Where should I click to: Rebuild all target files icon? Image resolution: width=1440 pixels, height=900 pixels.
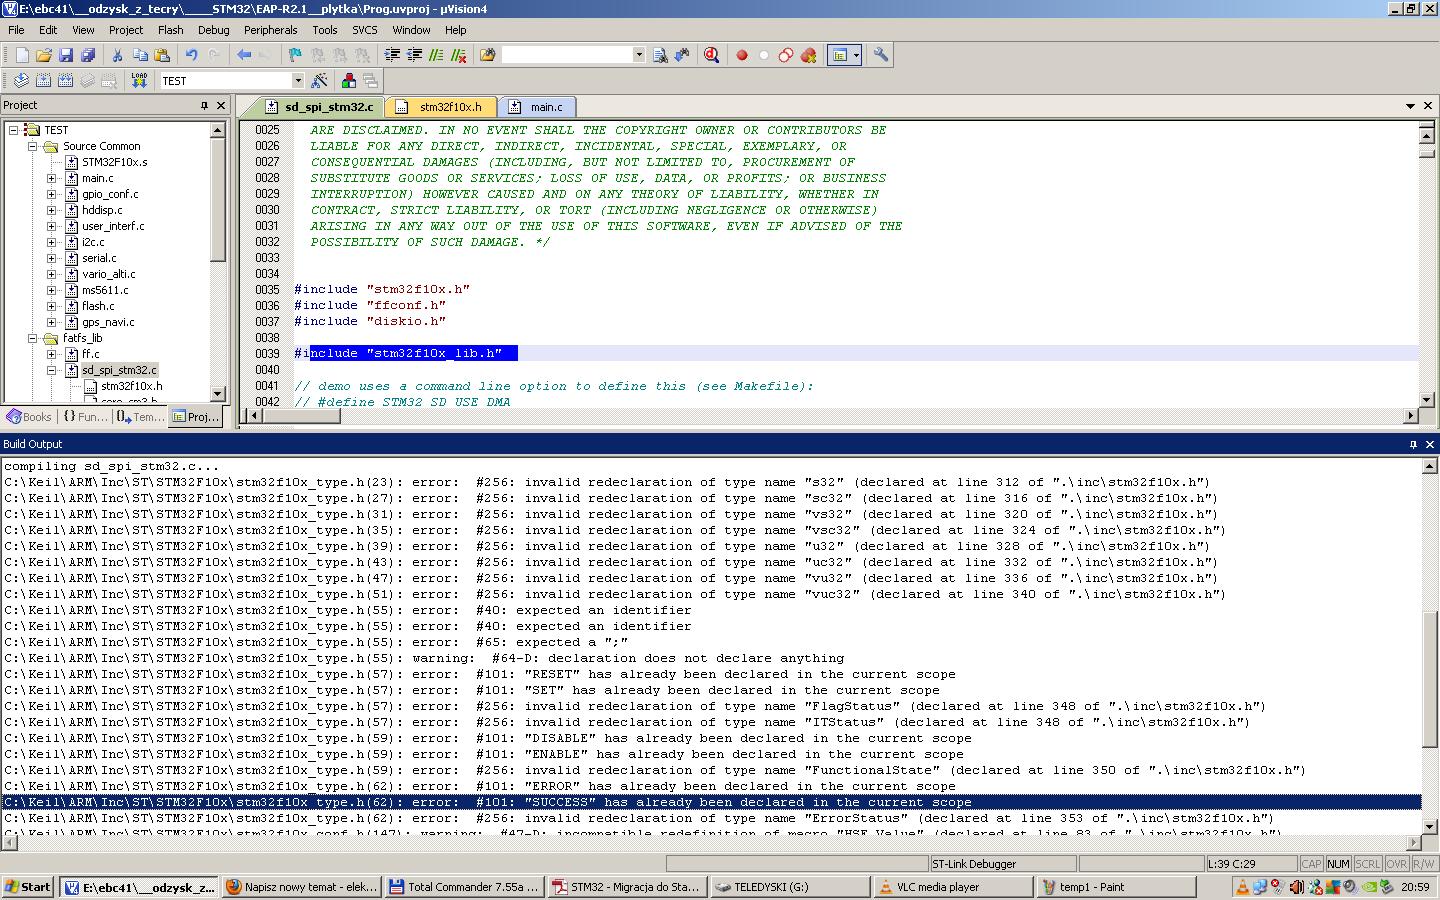66,80
